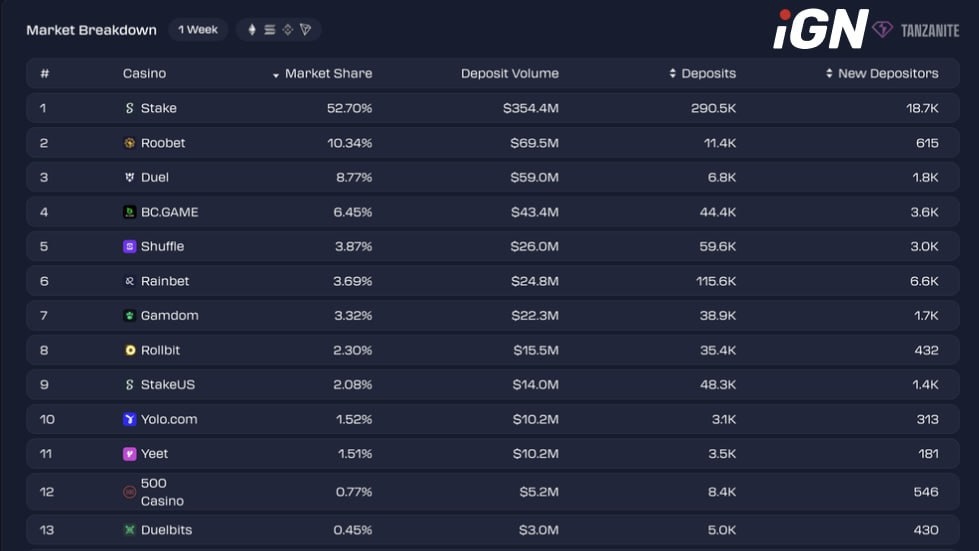This screenshot has height=551, width=979.
Task: Click the Rollbit logo icon
Action: pyautogui.click(x=129, y=351)
